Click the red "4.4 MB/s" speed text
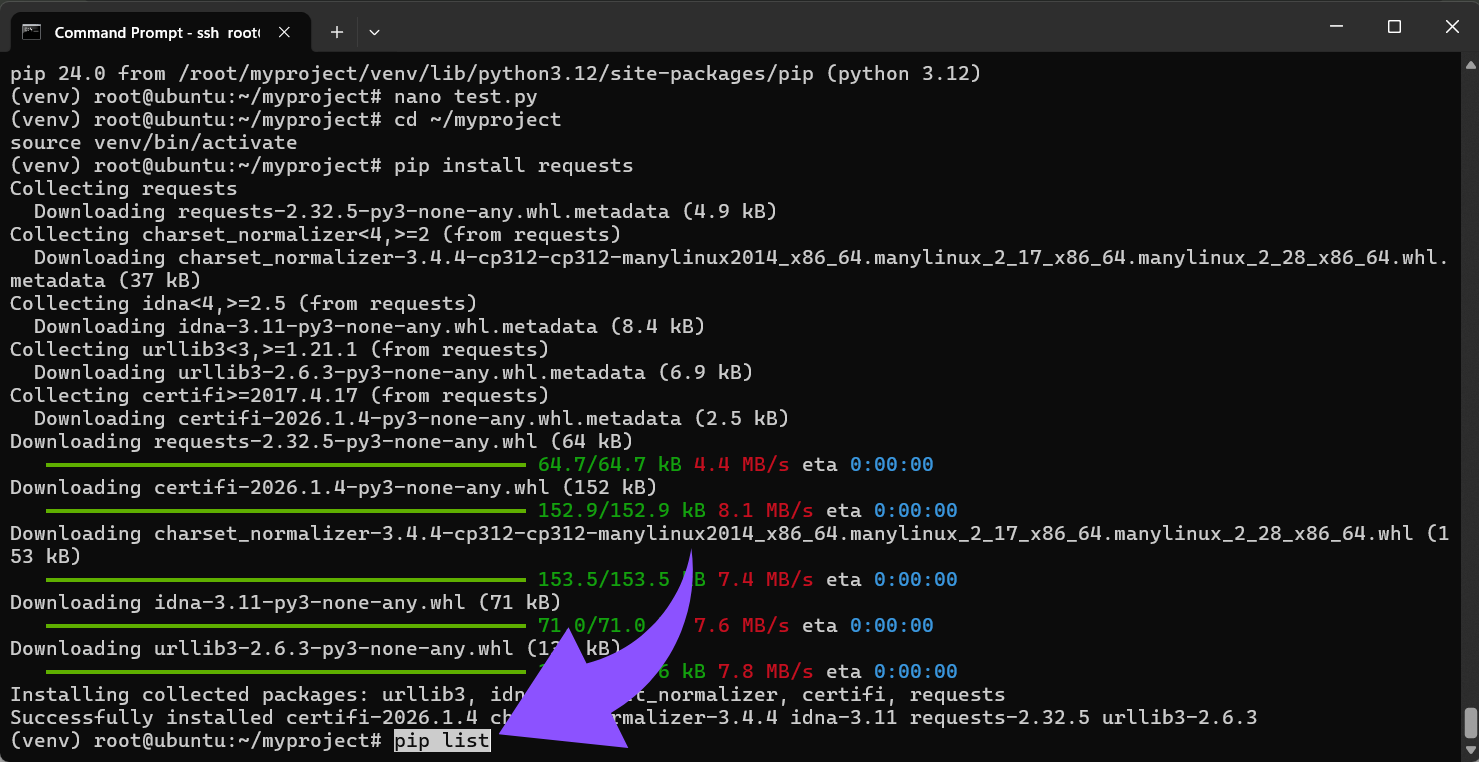This screenshot has height=762, width=1479. coord(741,465)
